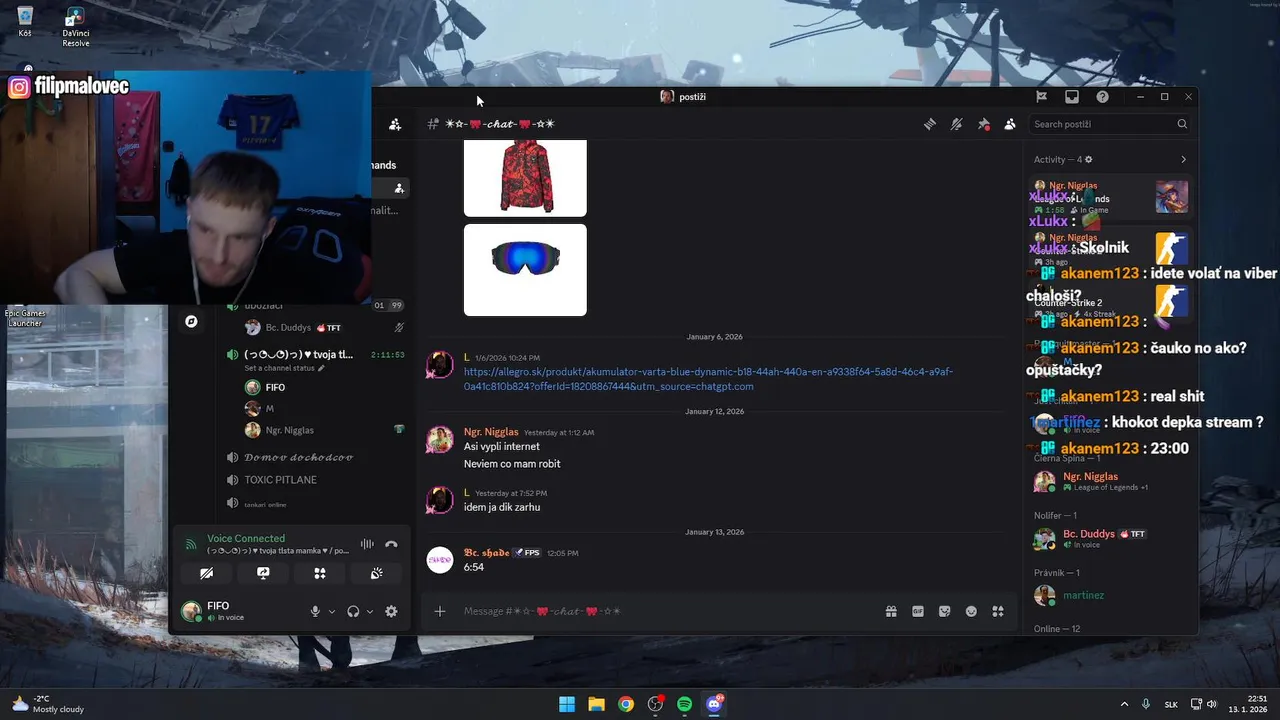This screenshot has height=720, width=1280.
Task: Open the taskbar clock and date
Action: pyautogui.click(x=1248, y=704)
